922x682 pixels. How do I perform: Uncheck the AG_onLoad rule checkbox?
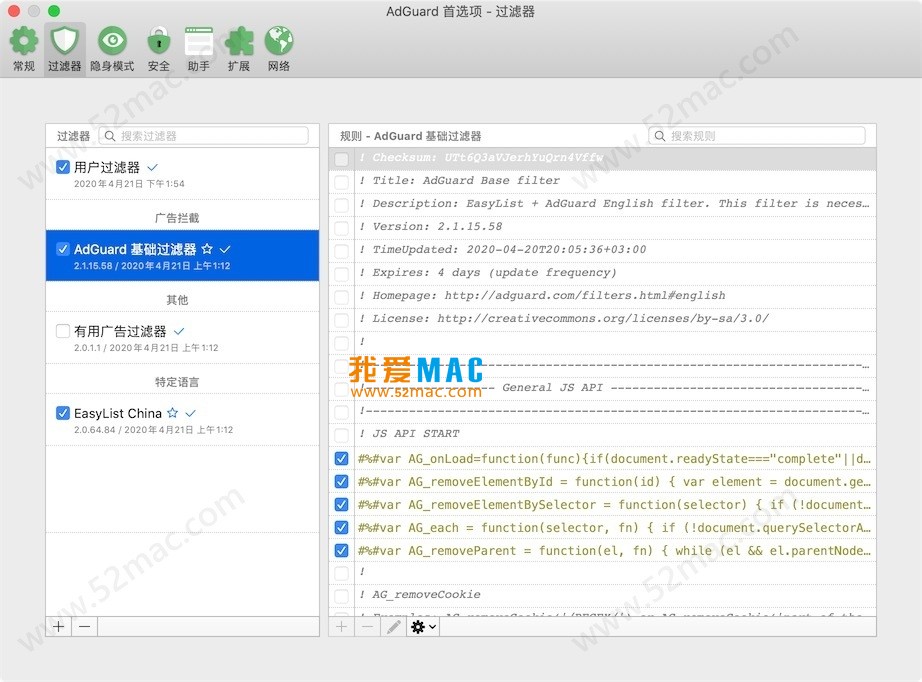click(341, 459)
